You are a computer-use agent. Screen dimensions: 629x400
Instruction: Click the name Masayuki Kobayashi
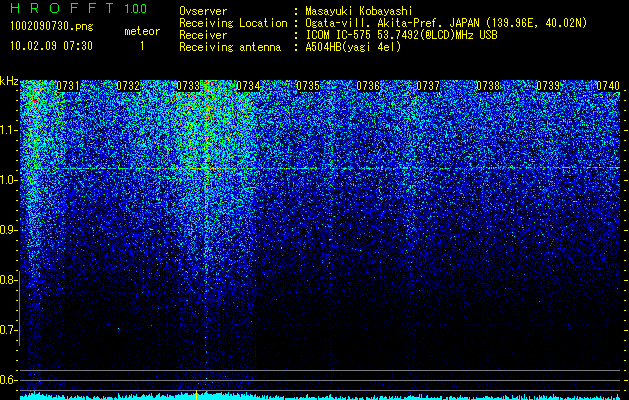click(359, 12)
